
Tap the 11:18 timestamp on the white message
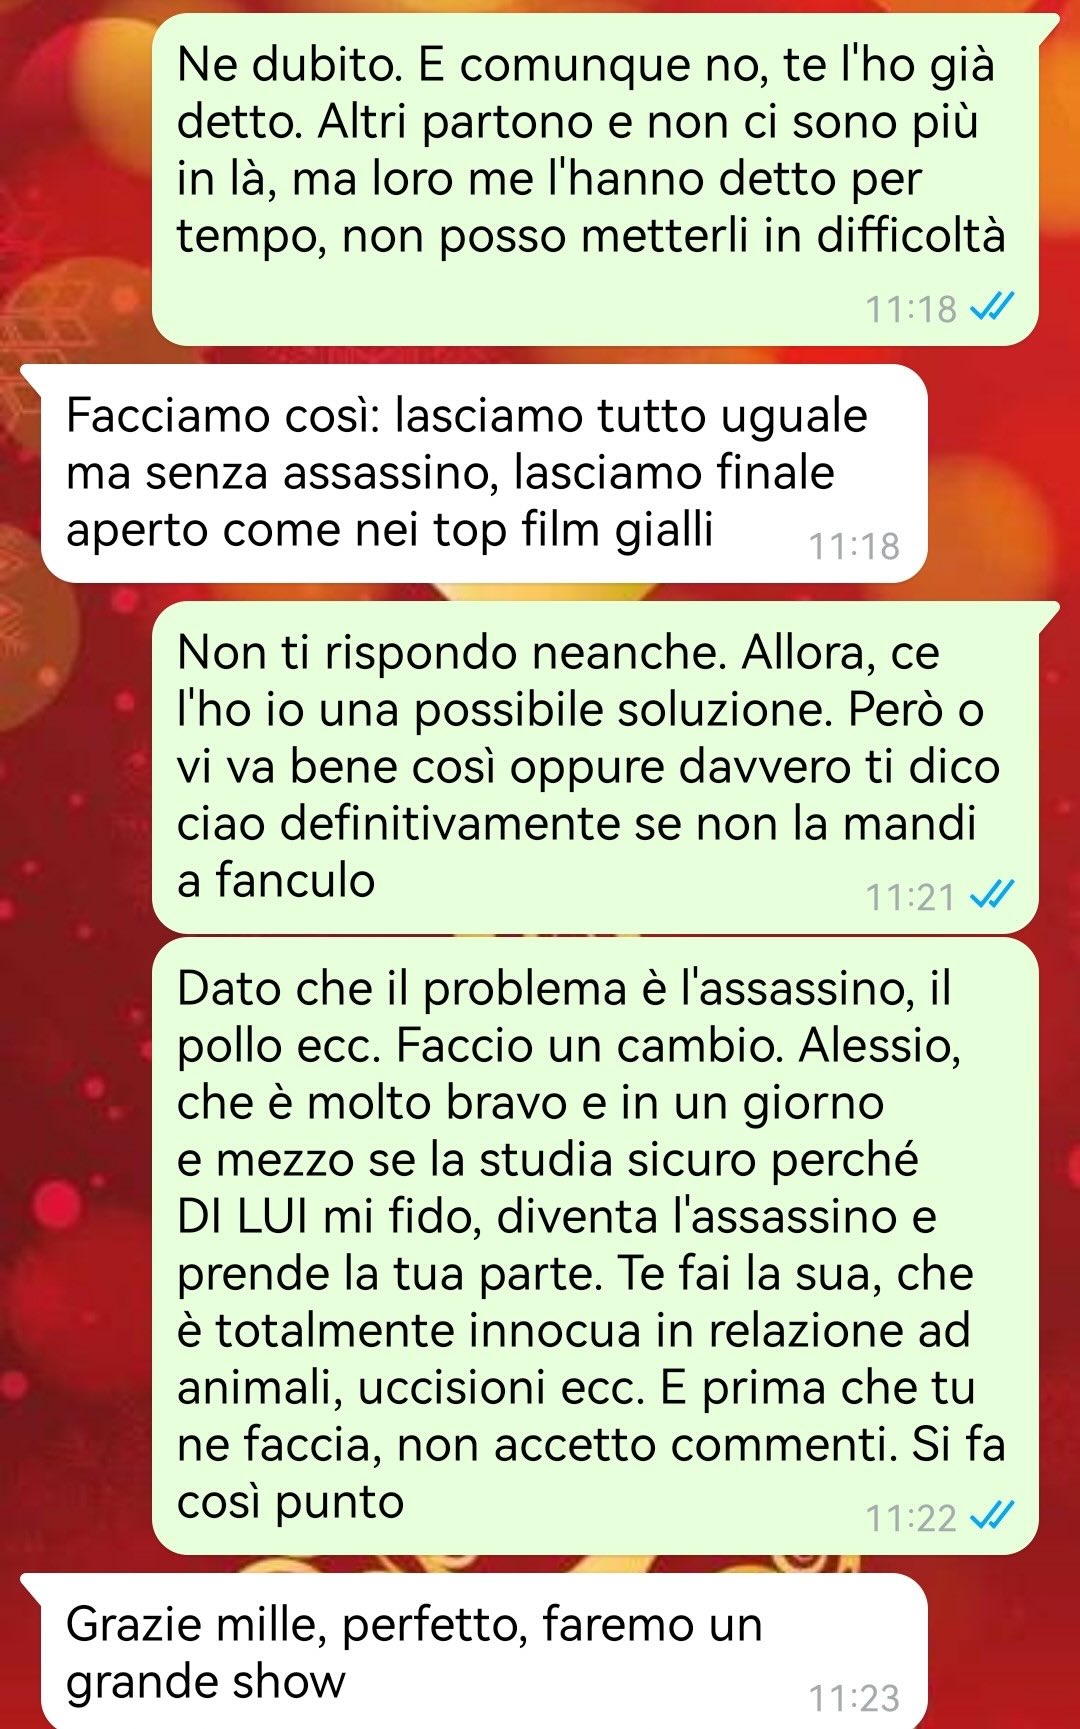coord(854,546)
